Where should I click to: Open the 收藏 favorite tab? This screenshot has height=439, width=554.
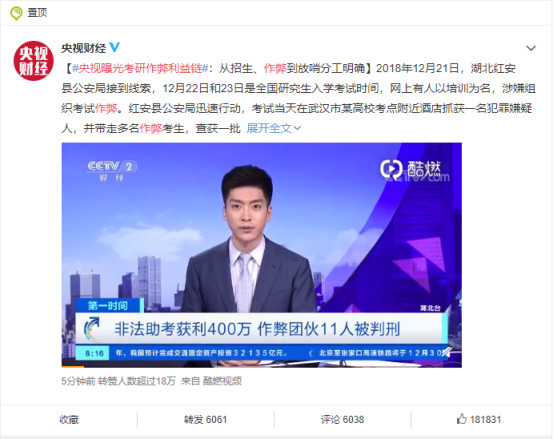(69, 420)
